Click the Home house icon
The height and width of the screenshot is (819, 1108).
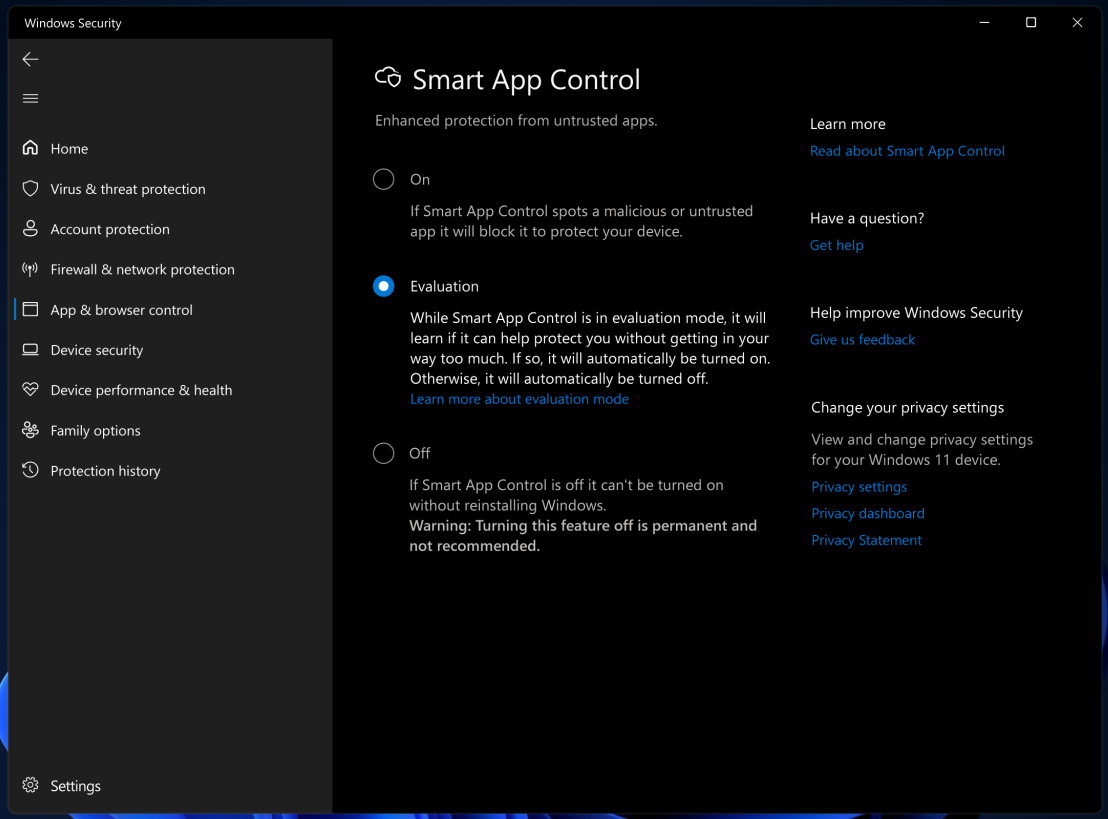pos(30,148)
